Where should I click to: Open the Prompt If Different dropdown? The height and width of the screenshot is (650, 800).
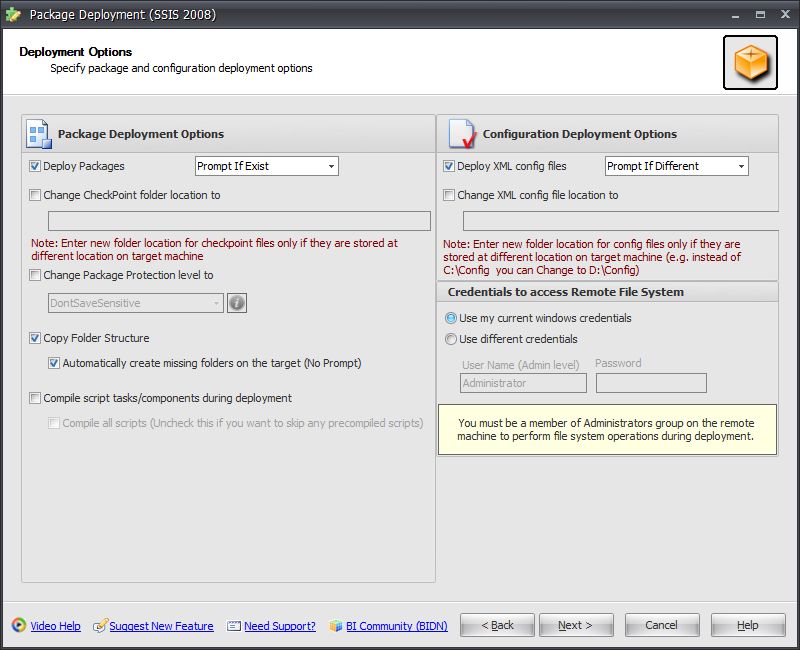(742, 166)
